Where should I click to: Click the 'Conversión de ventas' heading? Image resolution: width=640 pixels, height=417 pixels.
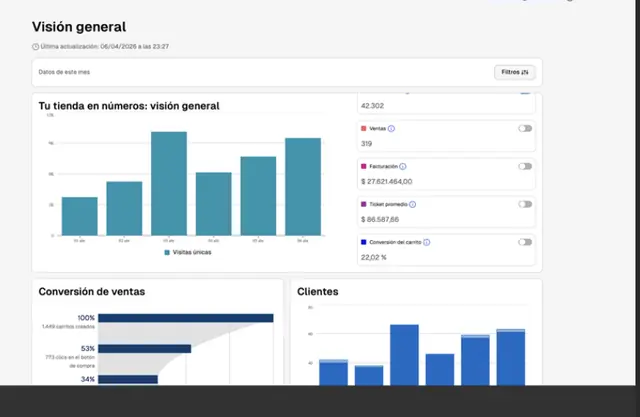click(x=92, y=292)
